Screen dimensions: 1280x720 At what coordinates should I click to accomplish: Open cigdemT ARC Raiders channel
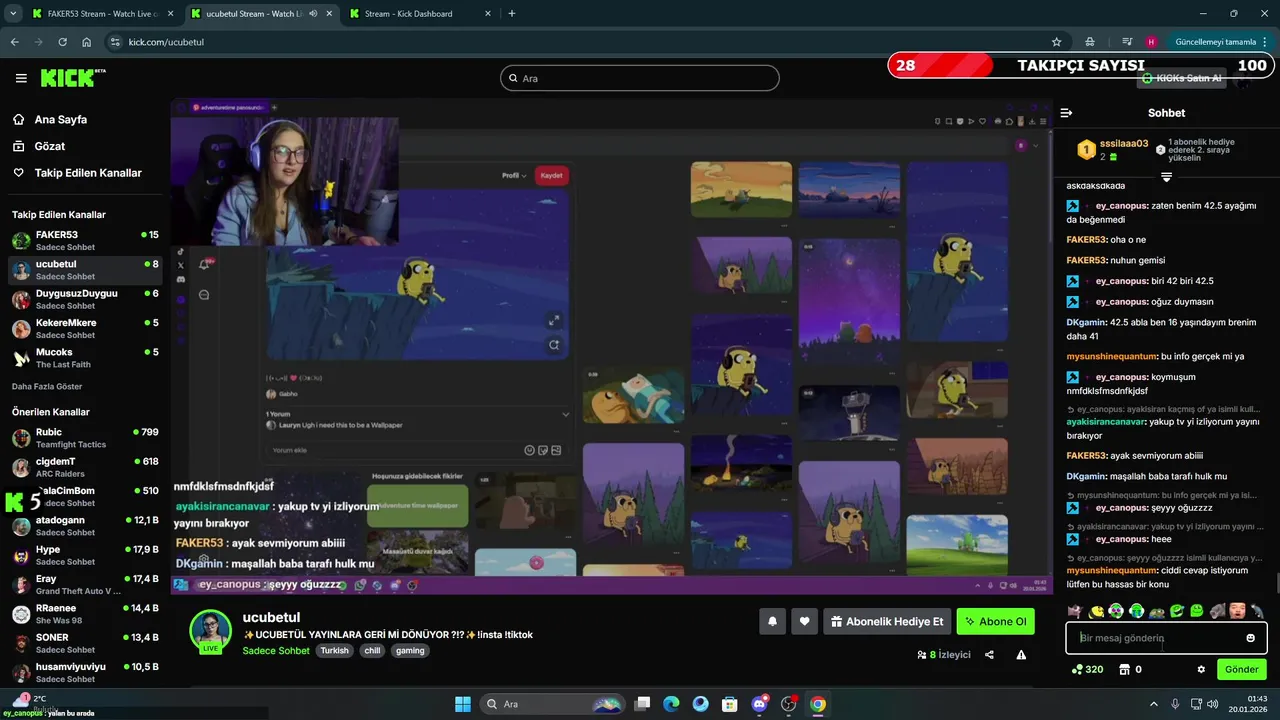click(x=85, y=467)
